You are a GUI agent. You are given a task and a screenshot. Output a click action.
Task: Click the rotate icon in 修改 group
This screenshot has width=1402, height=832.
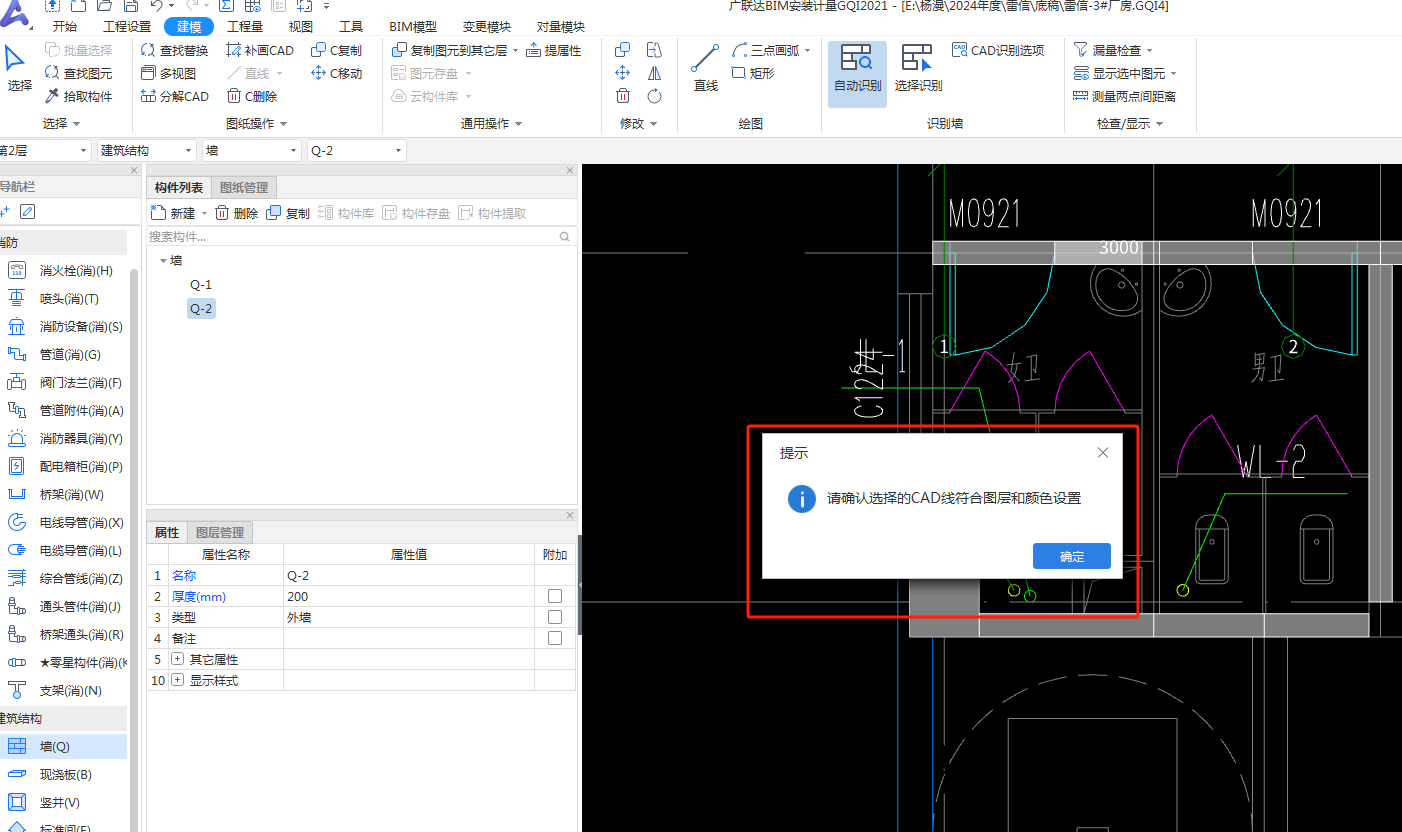(654, 96)
